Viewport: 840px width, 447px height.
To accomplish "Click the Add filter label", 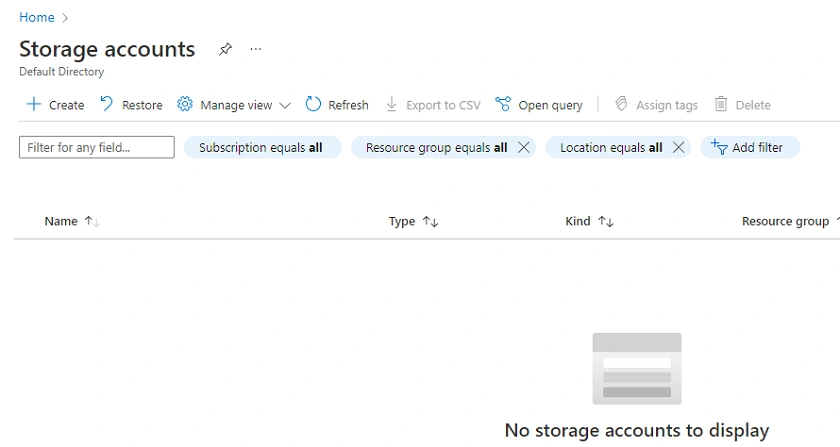I will pyautogui.click(x=757, y=147).
